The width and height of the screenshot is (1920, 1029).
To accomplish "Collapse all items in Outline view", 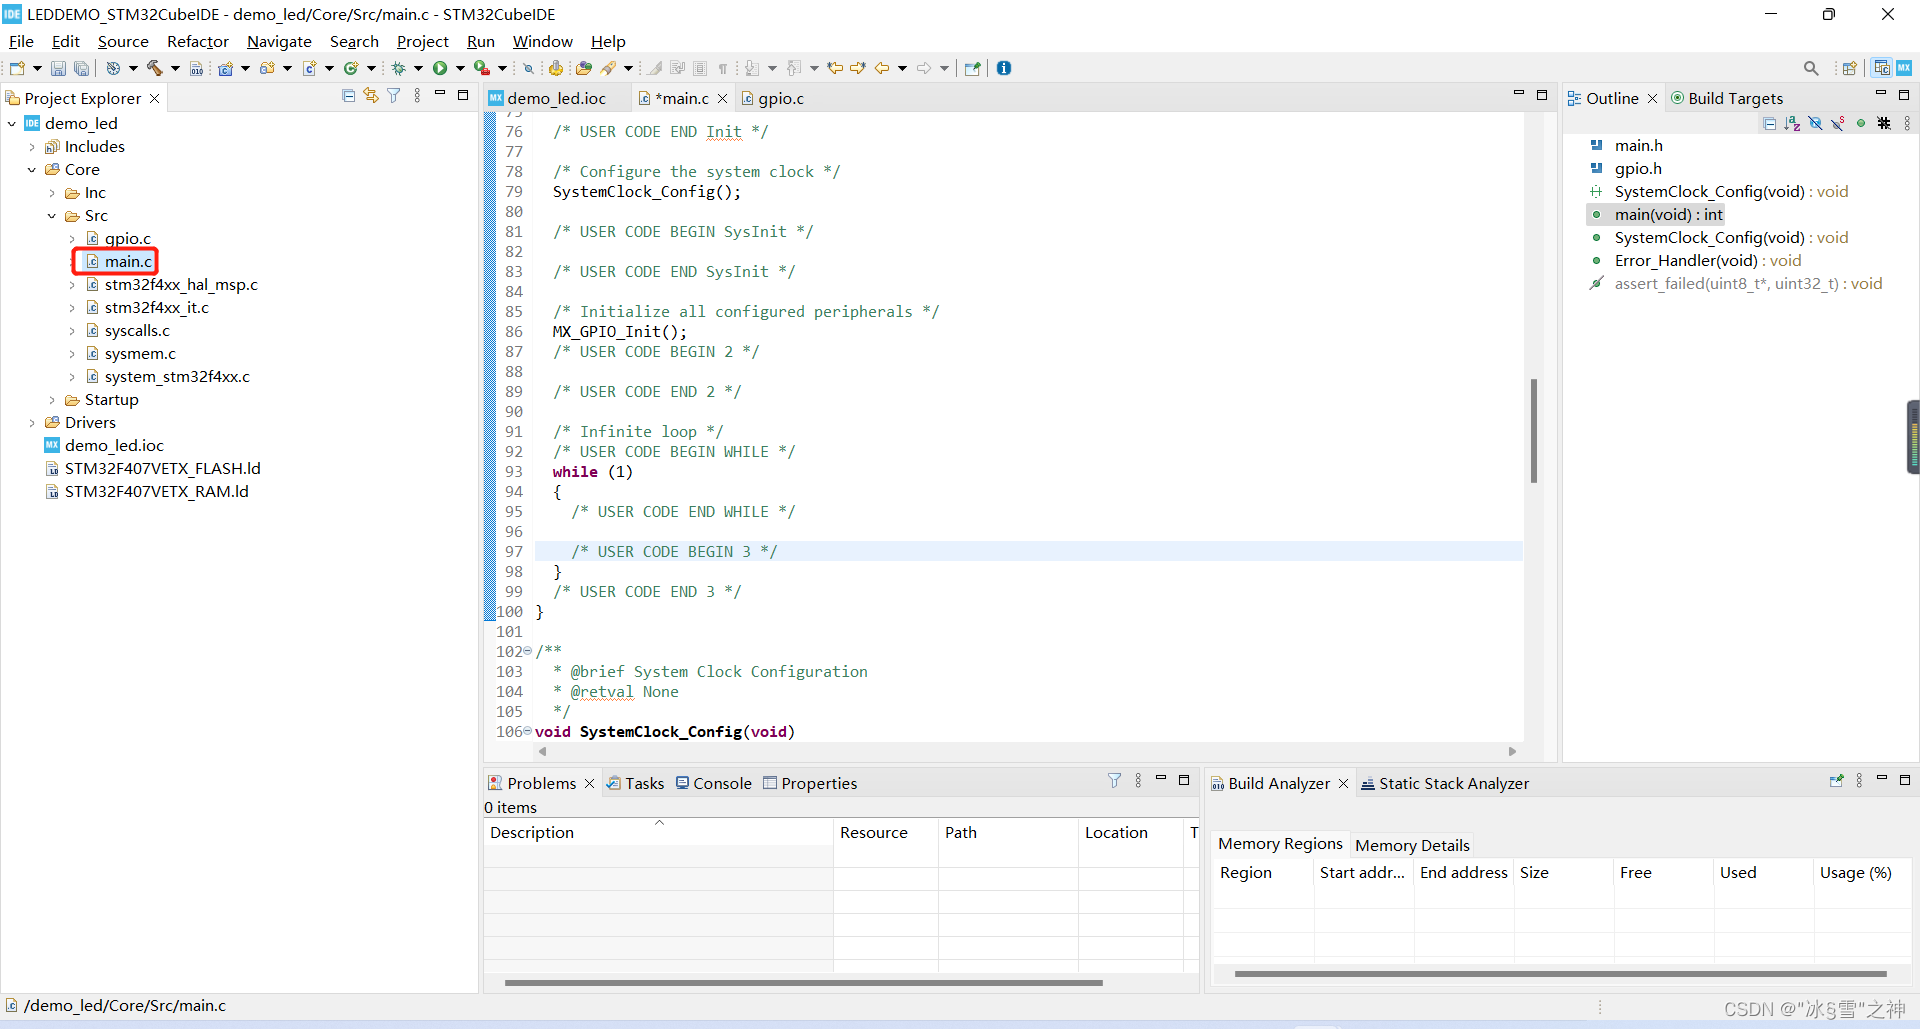I will (x=1770, y=123).
